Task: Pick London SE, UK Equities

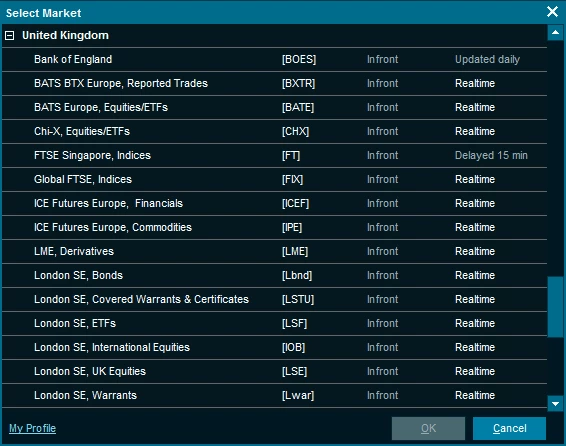Action: click(x=274, y=371)
